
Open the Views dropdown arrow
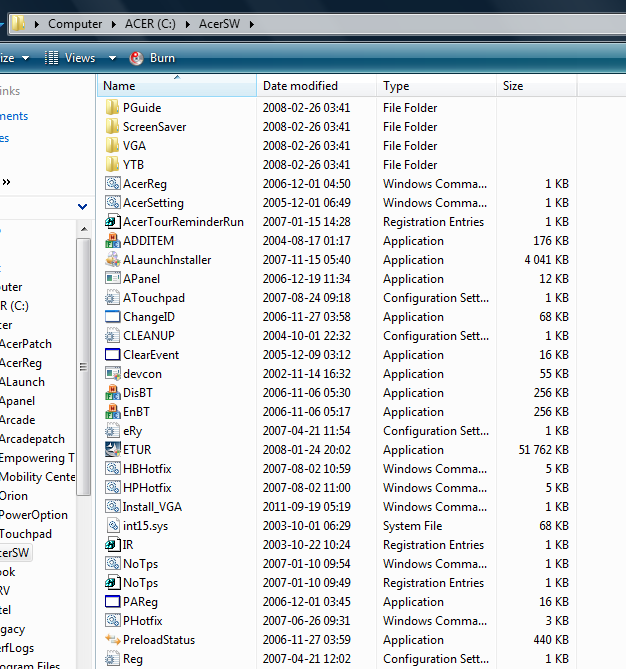pos(112,58)
